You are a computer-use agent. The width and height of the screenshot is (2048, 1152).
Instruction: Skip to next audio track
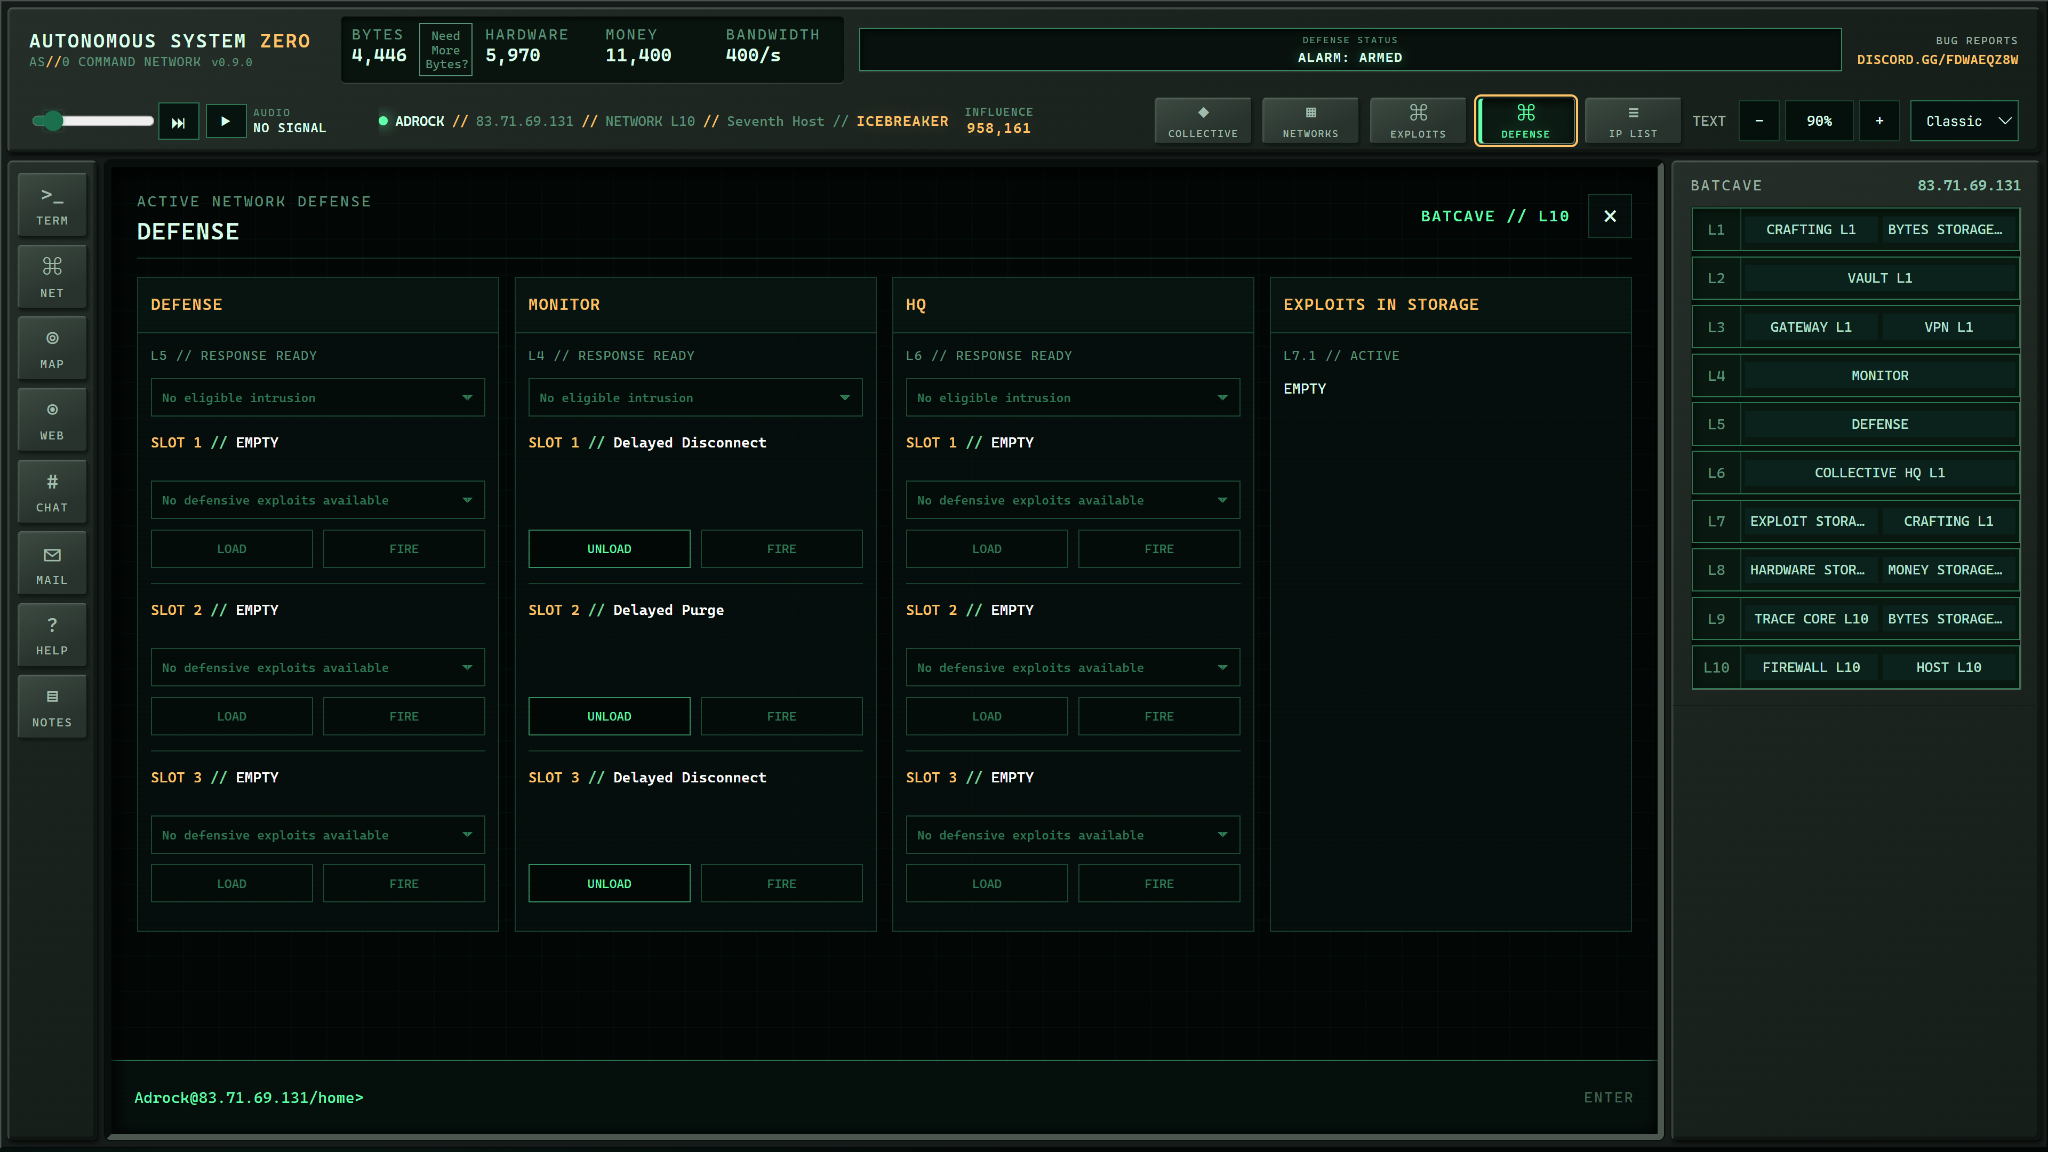point(179,121)
